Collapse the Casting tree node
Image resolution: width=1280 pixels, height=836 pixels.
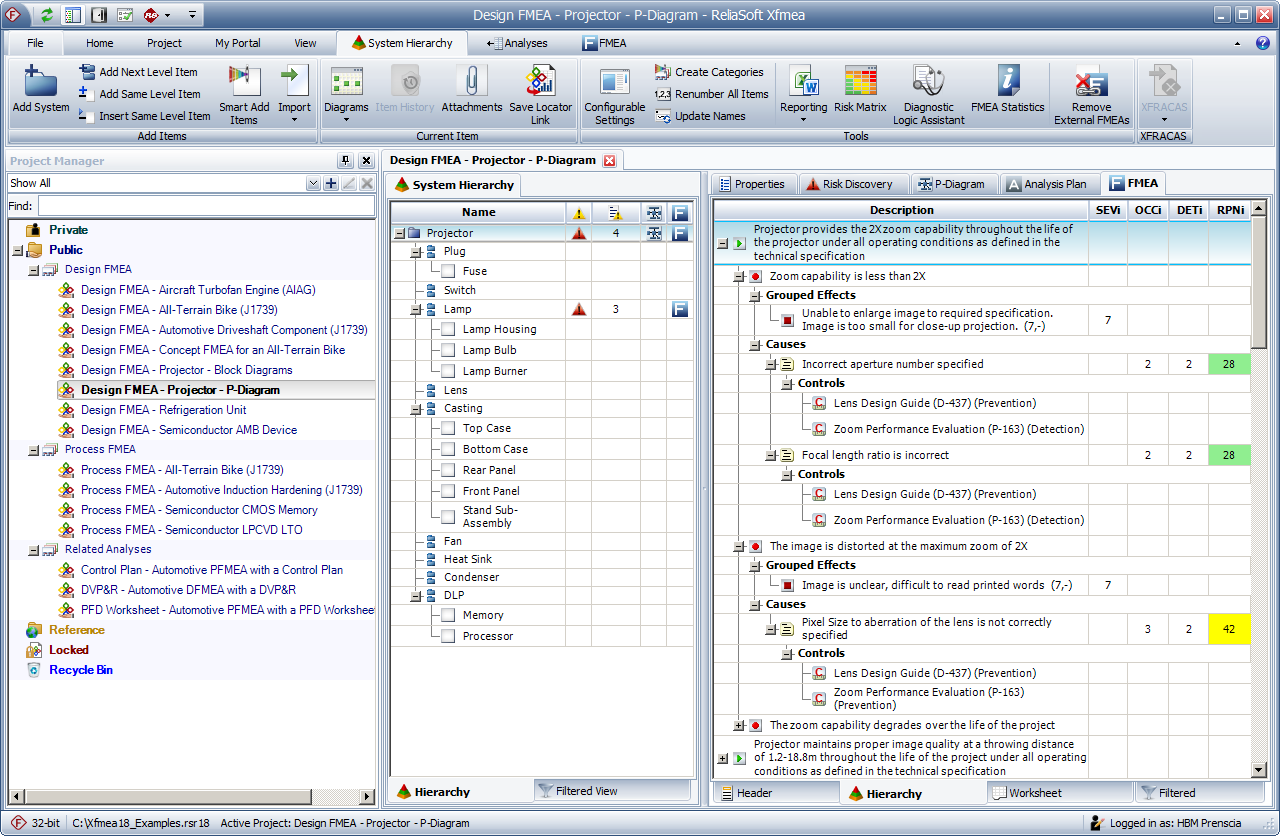(416, 409)
